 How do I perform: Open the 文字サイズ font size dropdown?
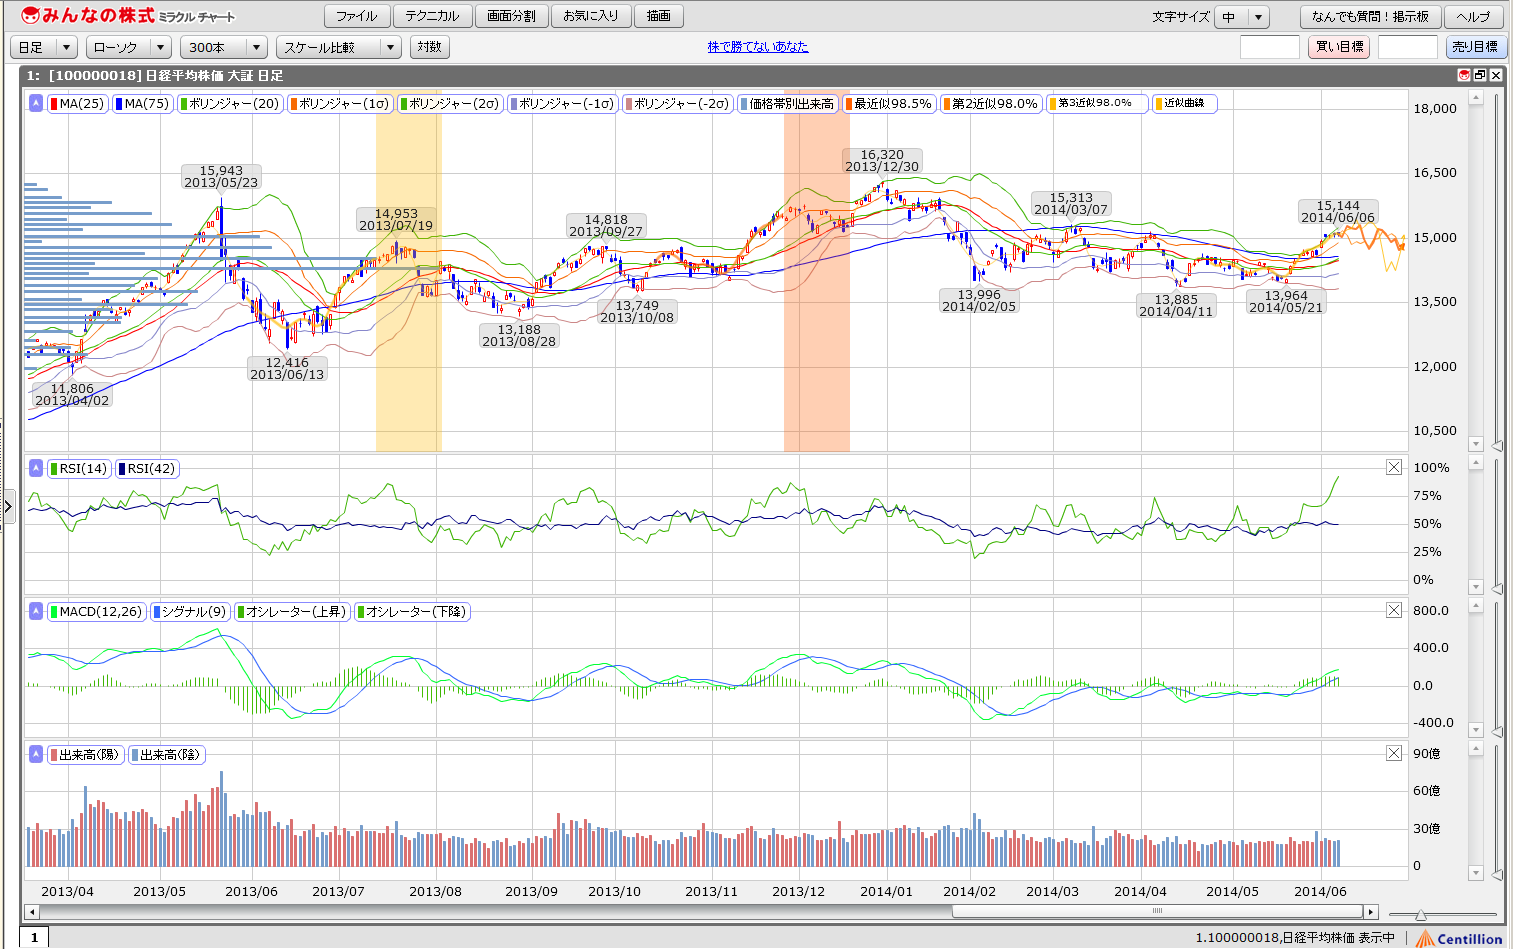point(1242,17)
